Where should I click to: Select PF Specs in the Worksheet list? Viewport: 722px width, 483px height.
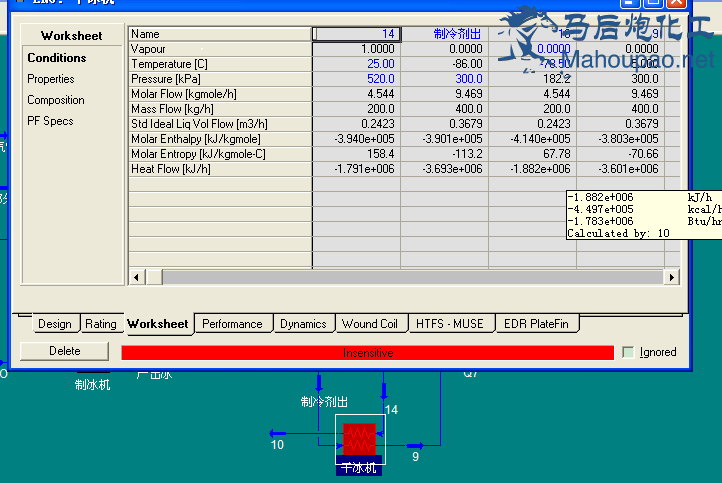(50, 121)
